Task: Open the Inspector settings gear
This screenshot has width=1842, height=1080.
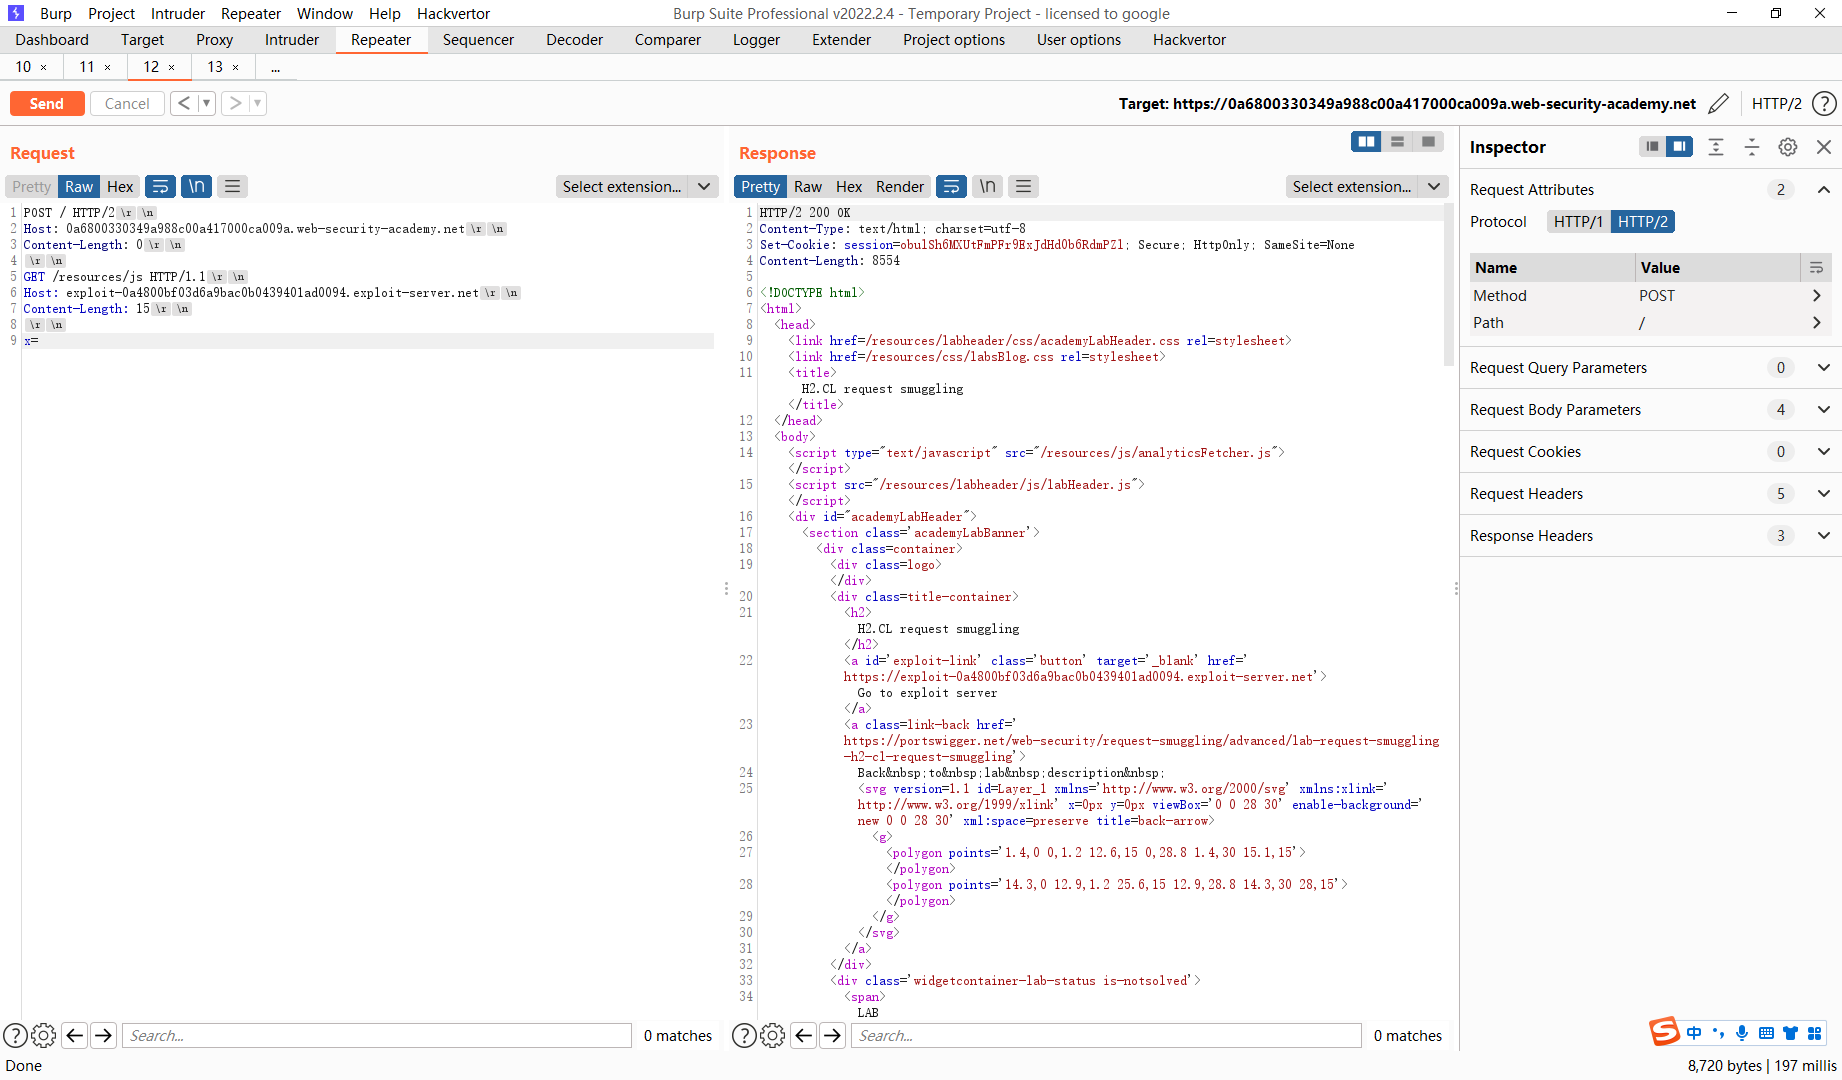Action: [x=1788, y=147]
